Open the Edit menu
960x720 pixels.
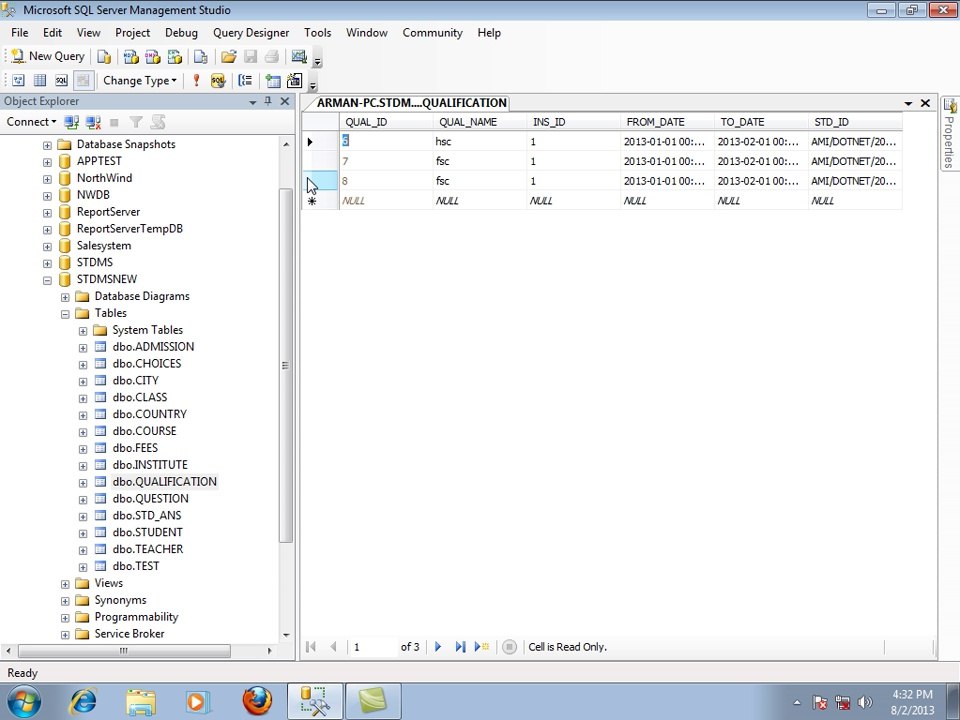click(52, 32)
